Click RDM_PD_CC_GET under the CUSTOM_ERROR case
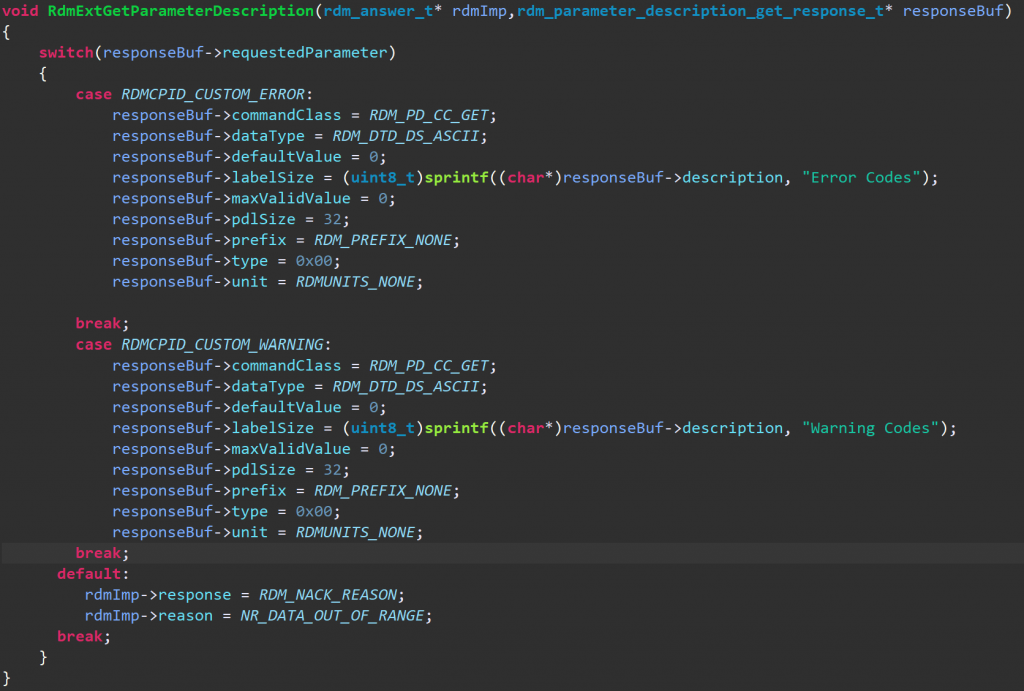 click(428, 116)
